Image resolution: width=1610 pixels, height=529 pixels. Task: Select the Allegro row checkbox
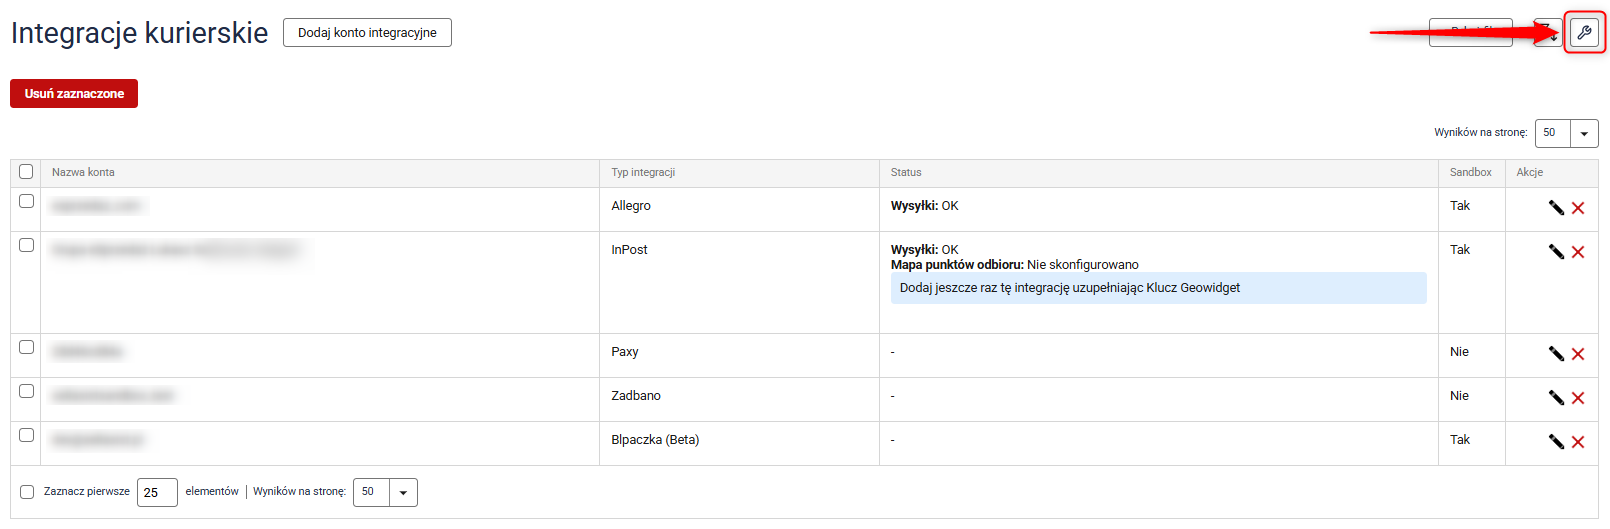[x=27, y=201]
